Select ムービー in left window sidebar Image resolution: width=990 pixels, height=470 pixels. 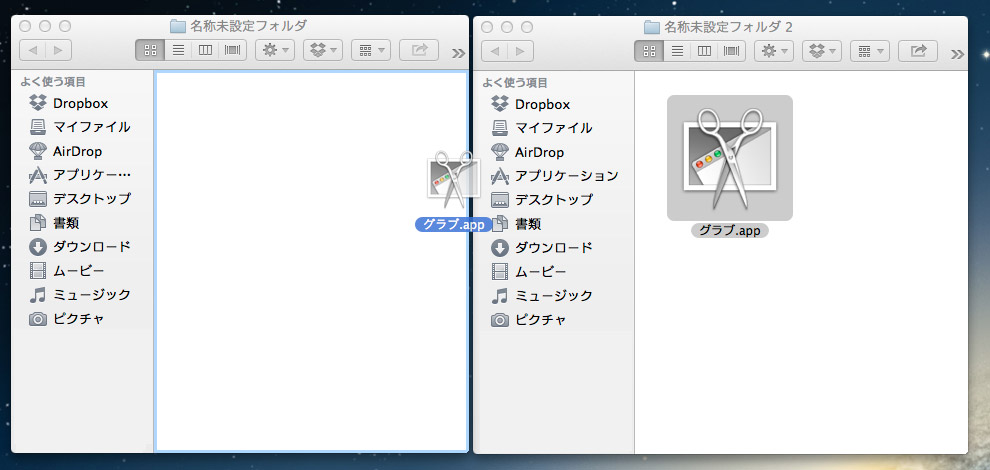coord(67,271)
